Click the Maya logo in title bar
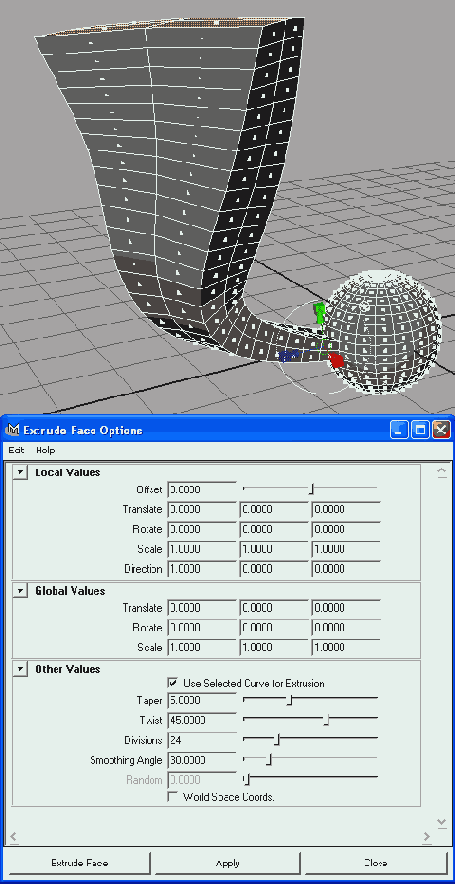 point(12,430)
